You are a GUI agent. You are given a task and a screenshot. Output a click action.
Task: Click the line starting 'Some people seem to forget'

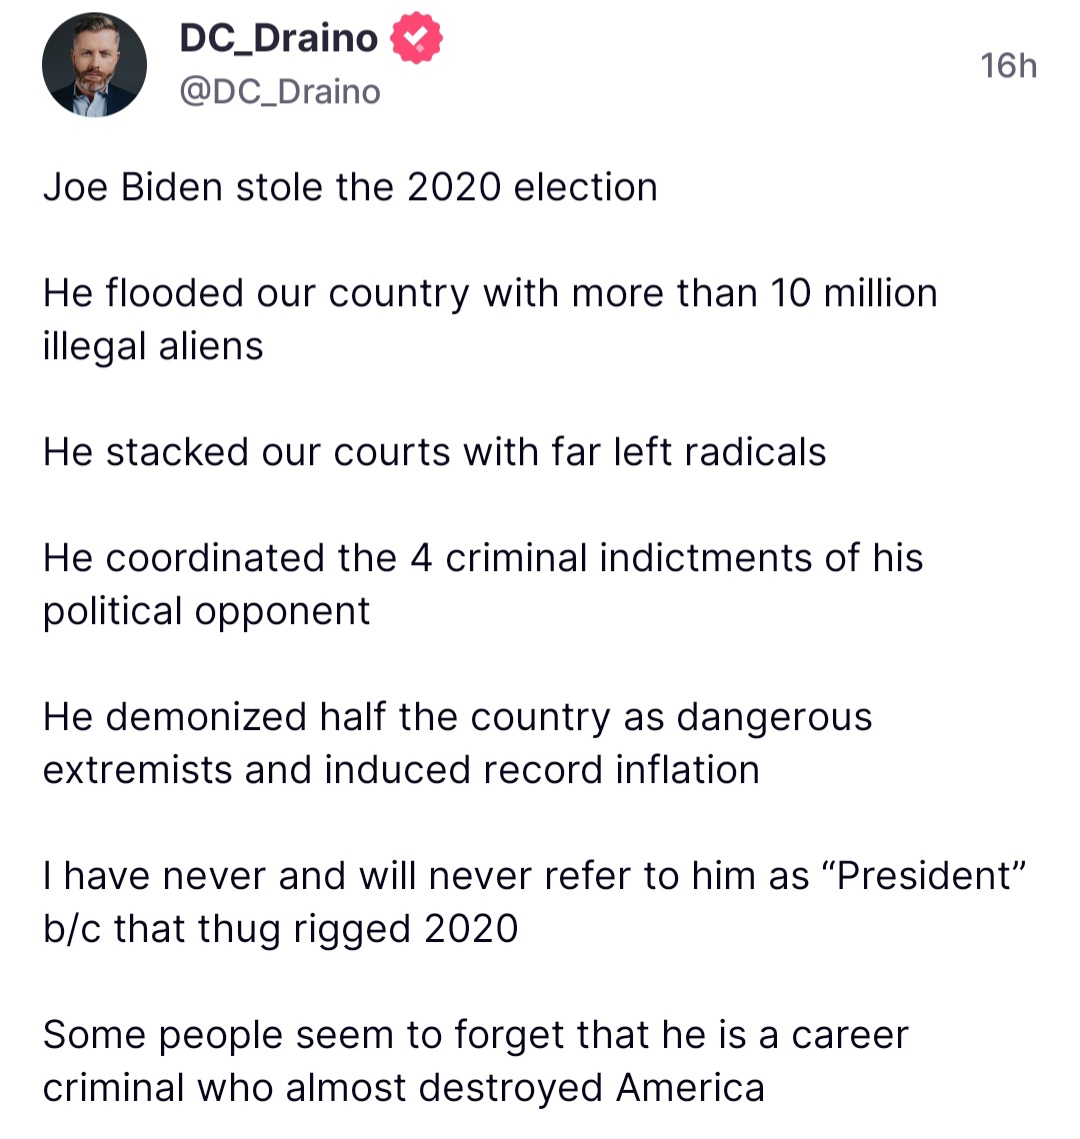coord(476,1036)
